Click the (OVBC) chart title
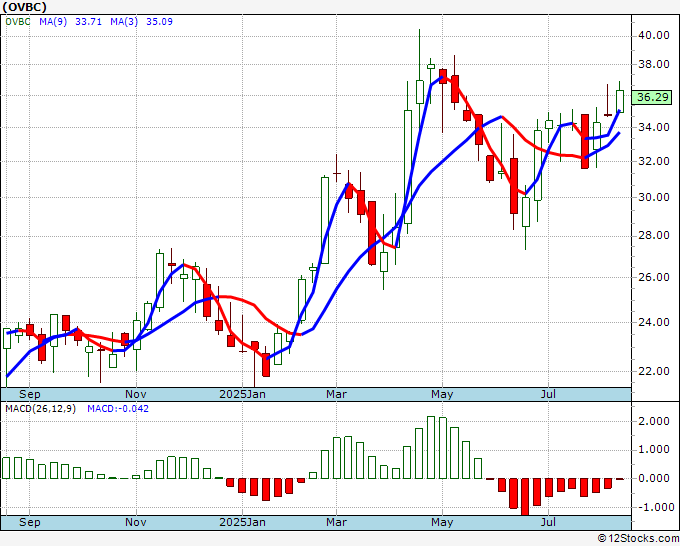680x546 pixels. [x=24, y=7]
